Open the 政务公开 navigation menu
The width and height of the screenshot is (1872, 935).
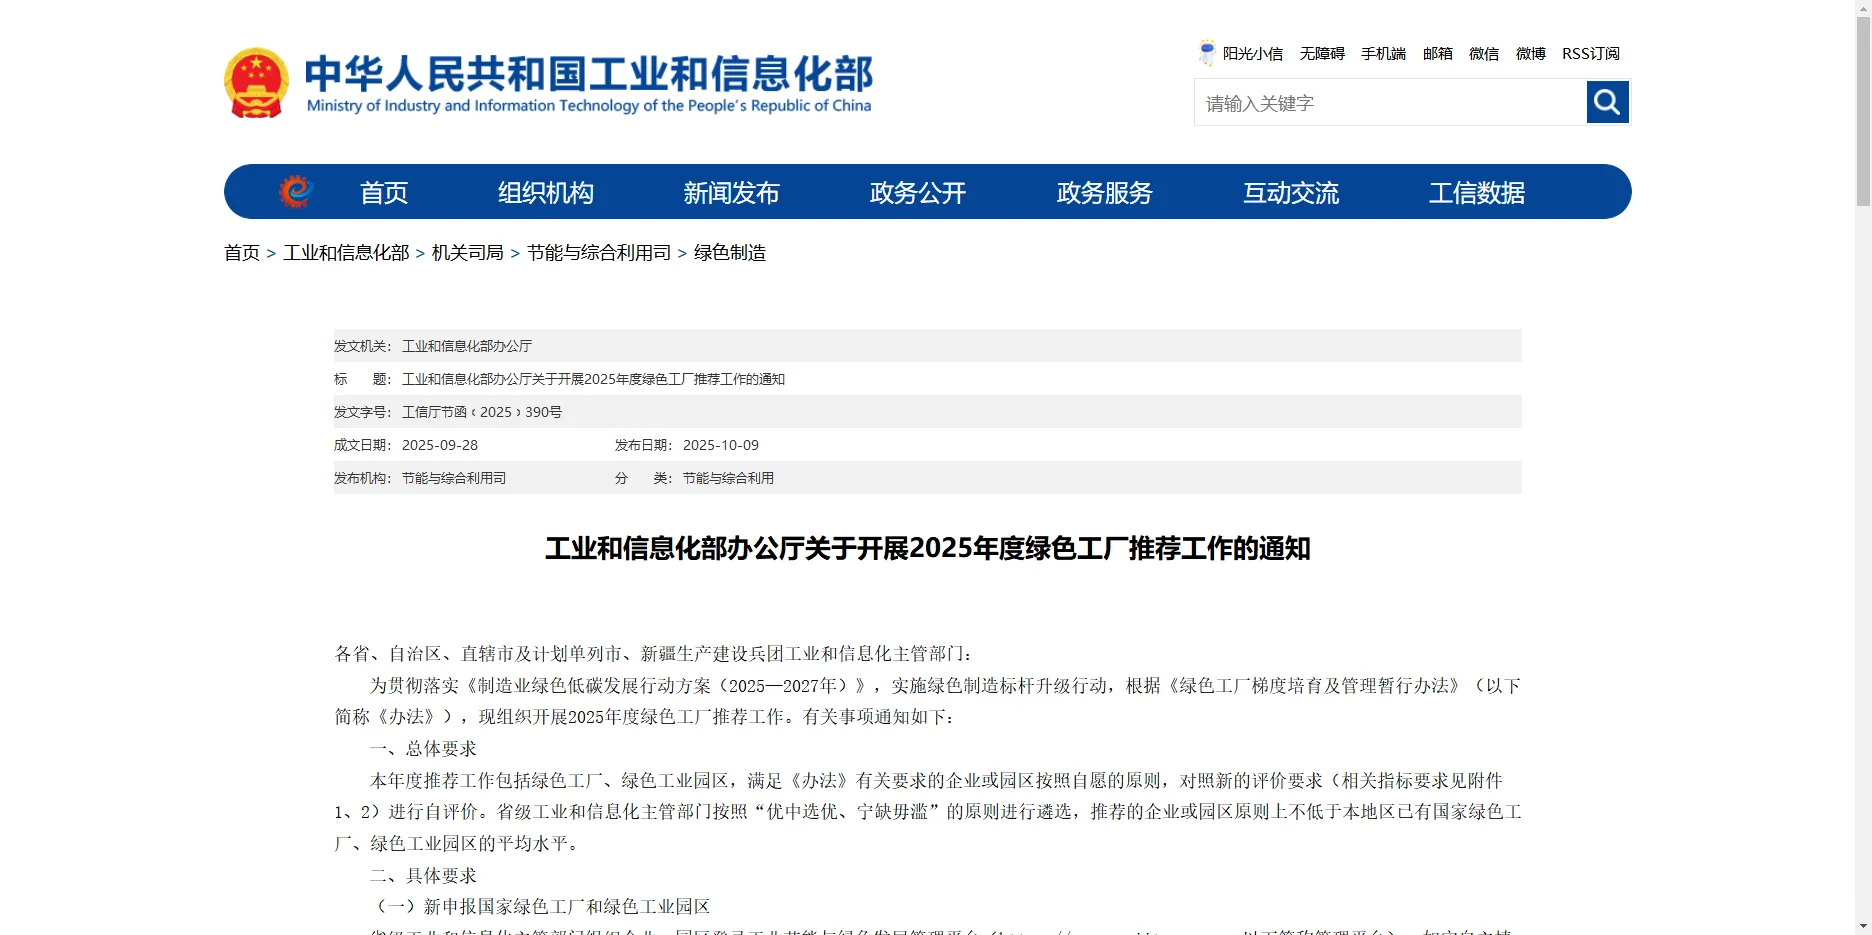[x=916, y=192]
